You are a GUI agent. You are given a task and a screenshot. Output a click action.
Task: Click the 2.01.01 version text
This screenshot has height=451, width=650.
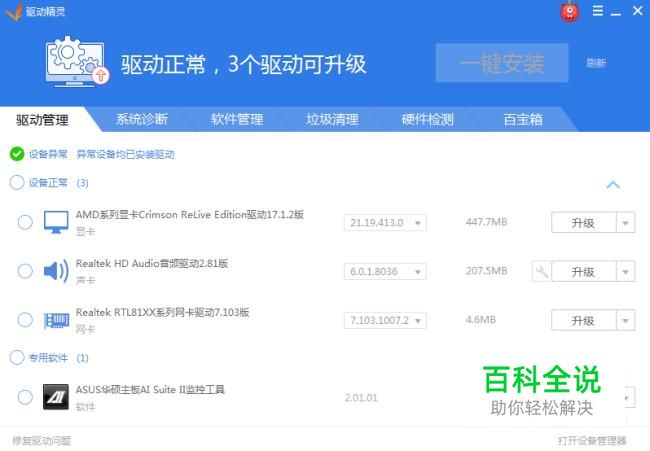(x=361, y=398)
